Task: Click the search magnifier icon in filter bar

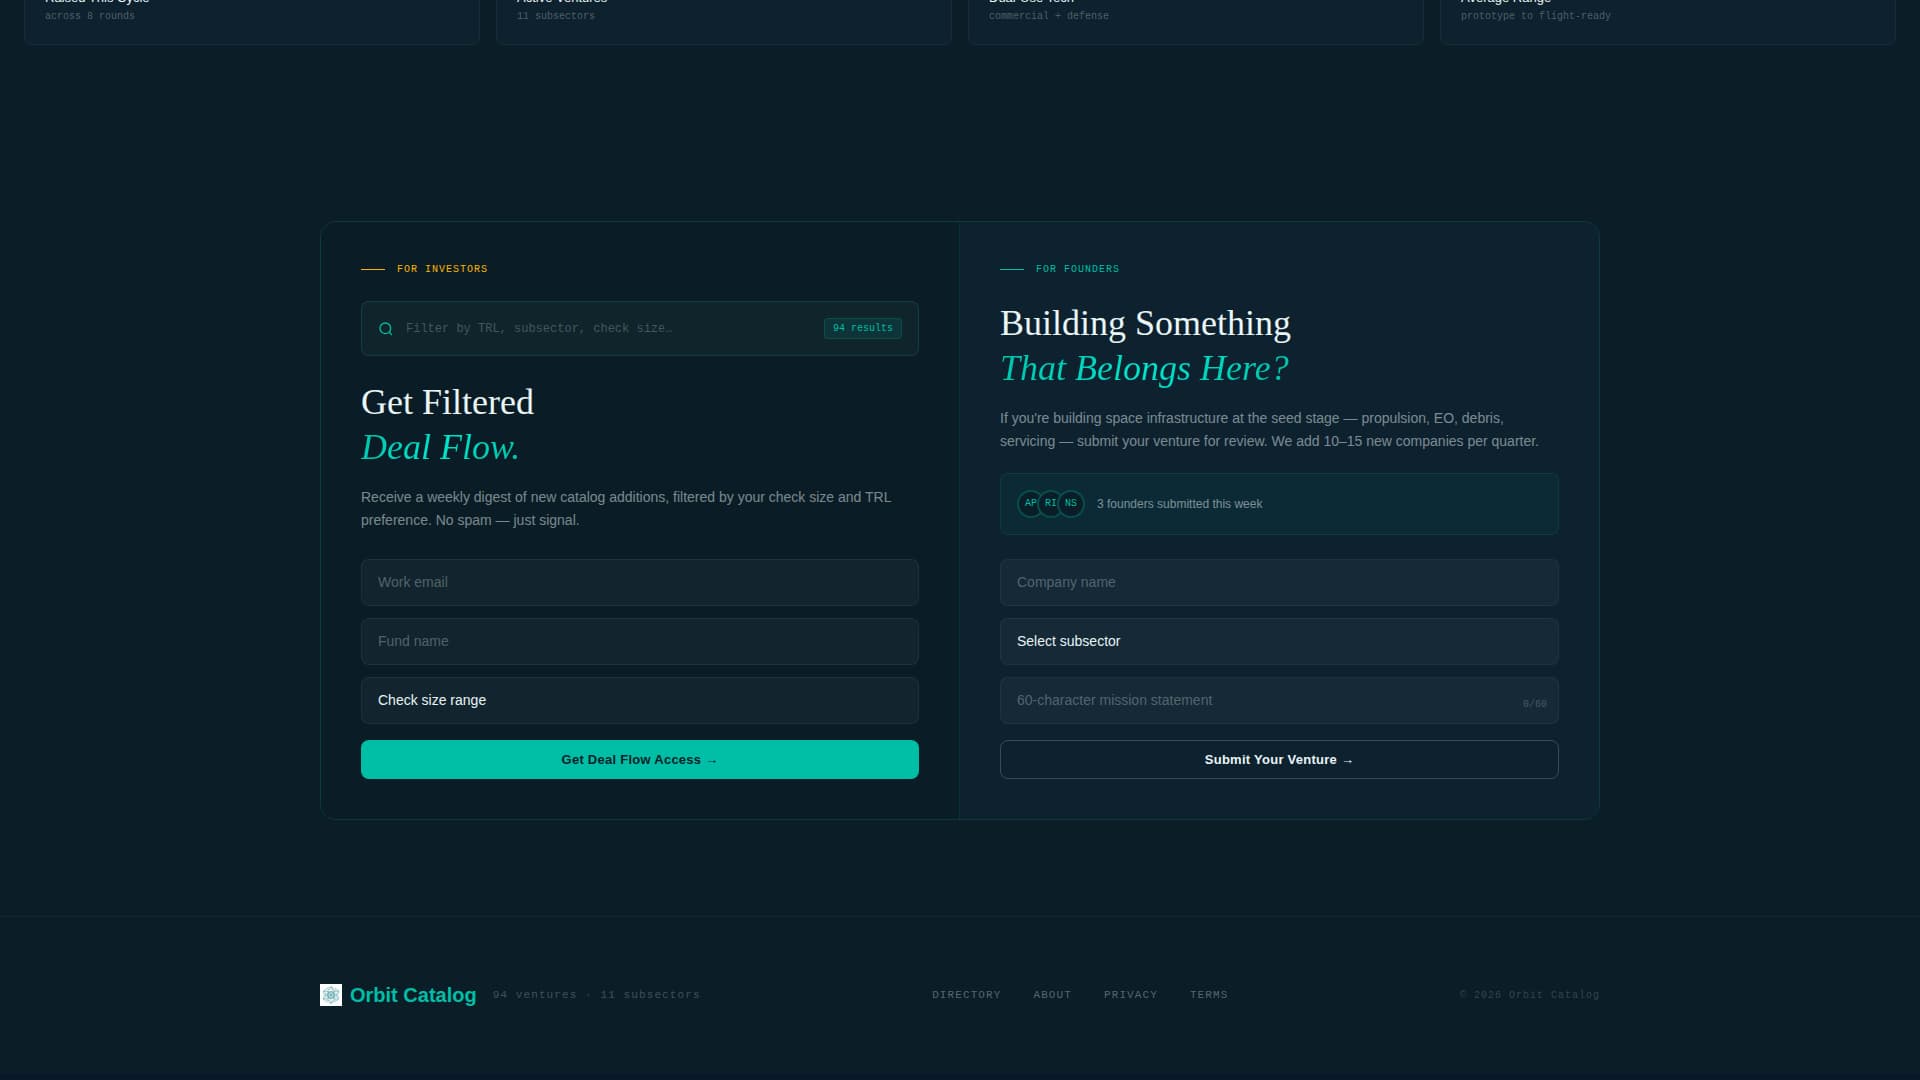Action: (x=386, y=329)
